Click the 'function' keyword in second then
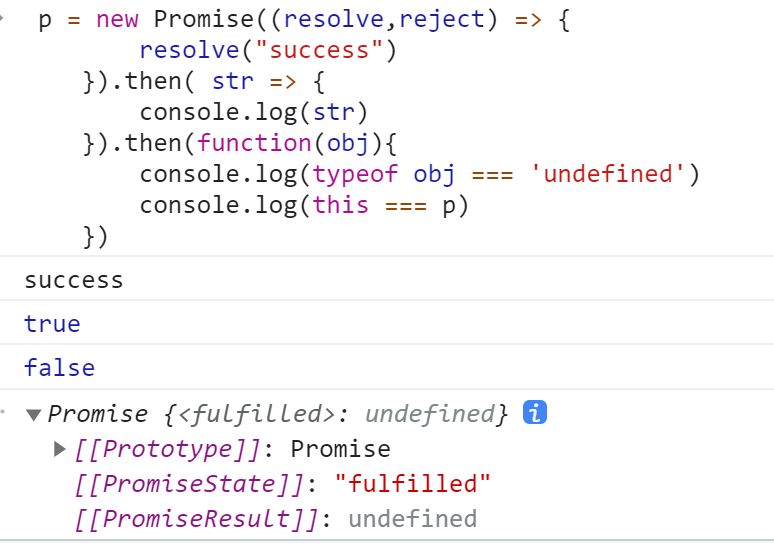Viewport: 774px width, 543px height. coord(254,143)
